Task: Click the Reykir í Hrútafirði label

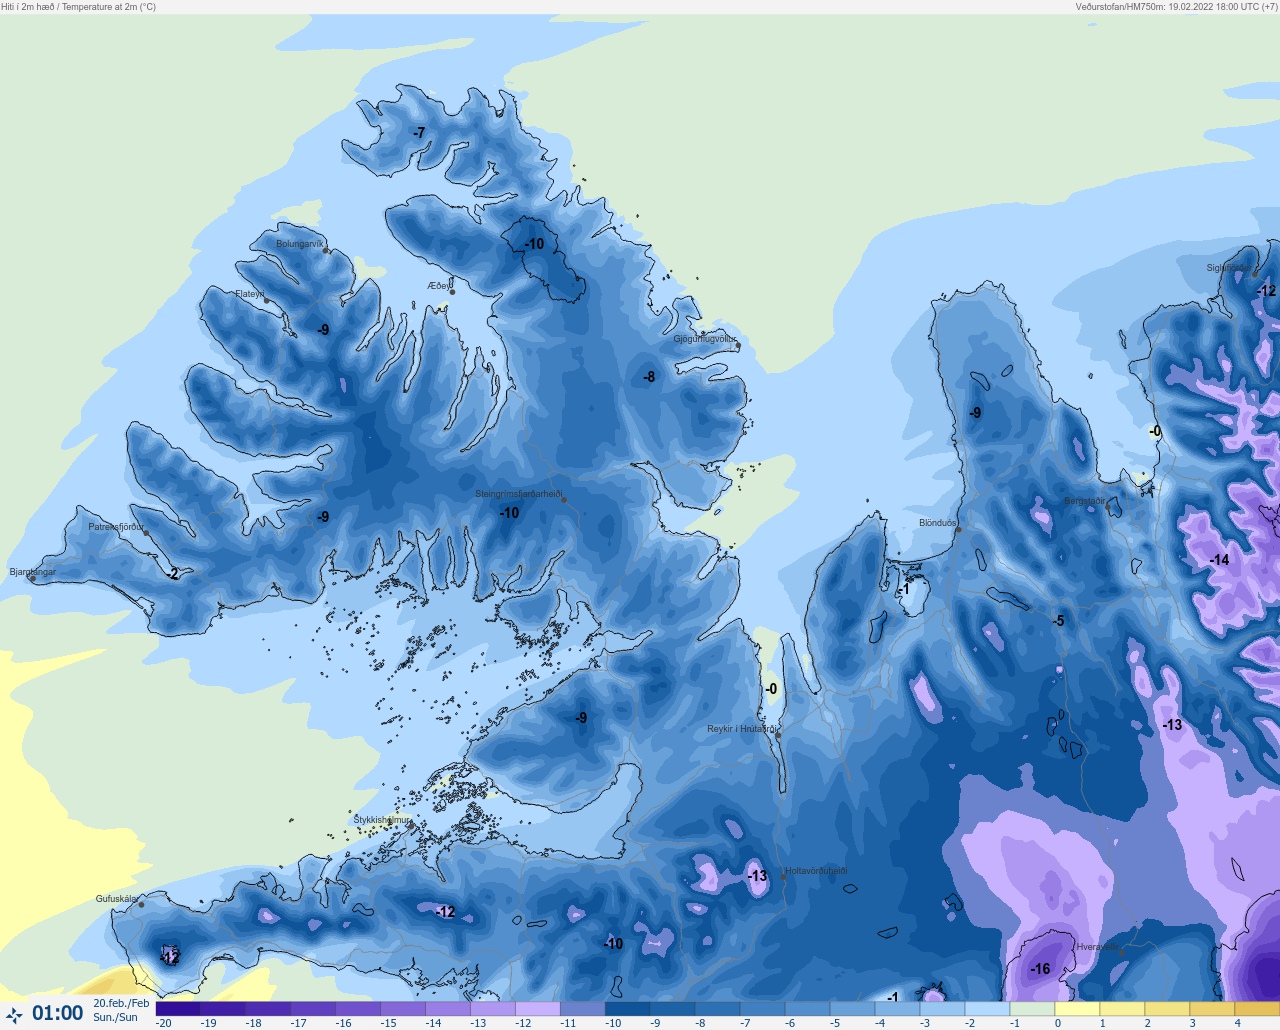Action: tap(741, 729)
